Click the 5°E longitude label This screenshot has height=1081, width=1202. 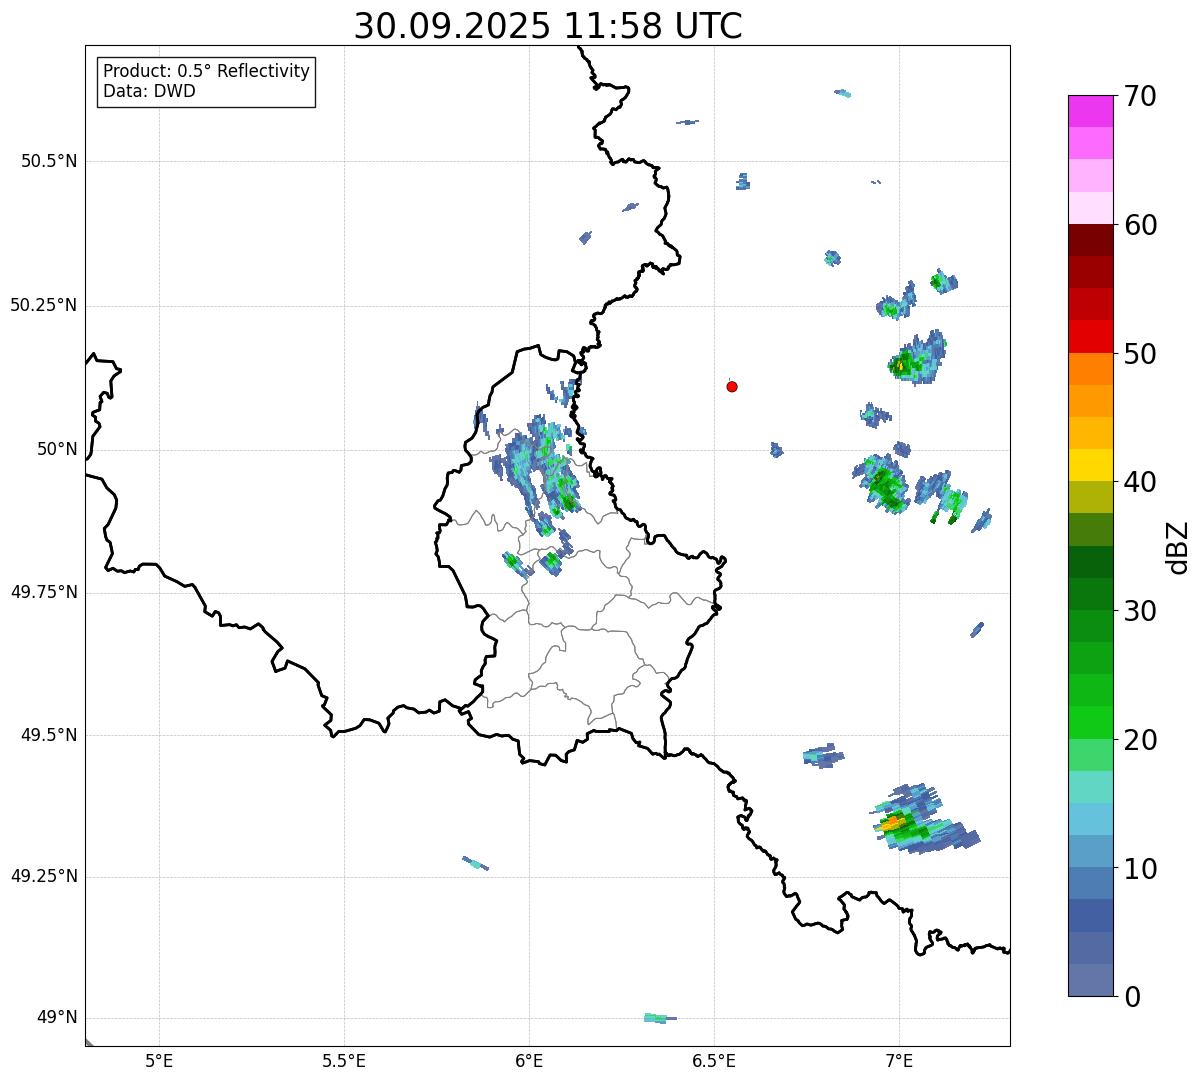point(159,1060)
